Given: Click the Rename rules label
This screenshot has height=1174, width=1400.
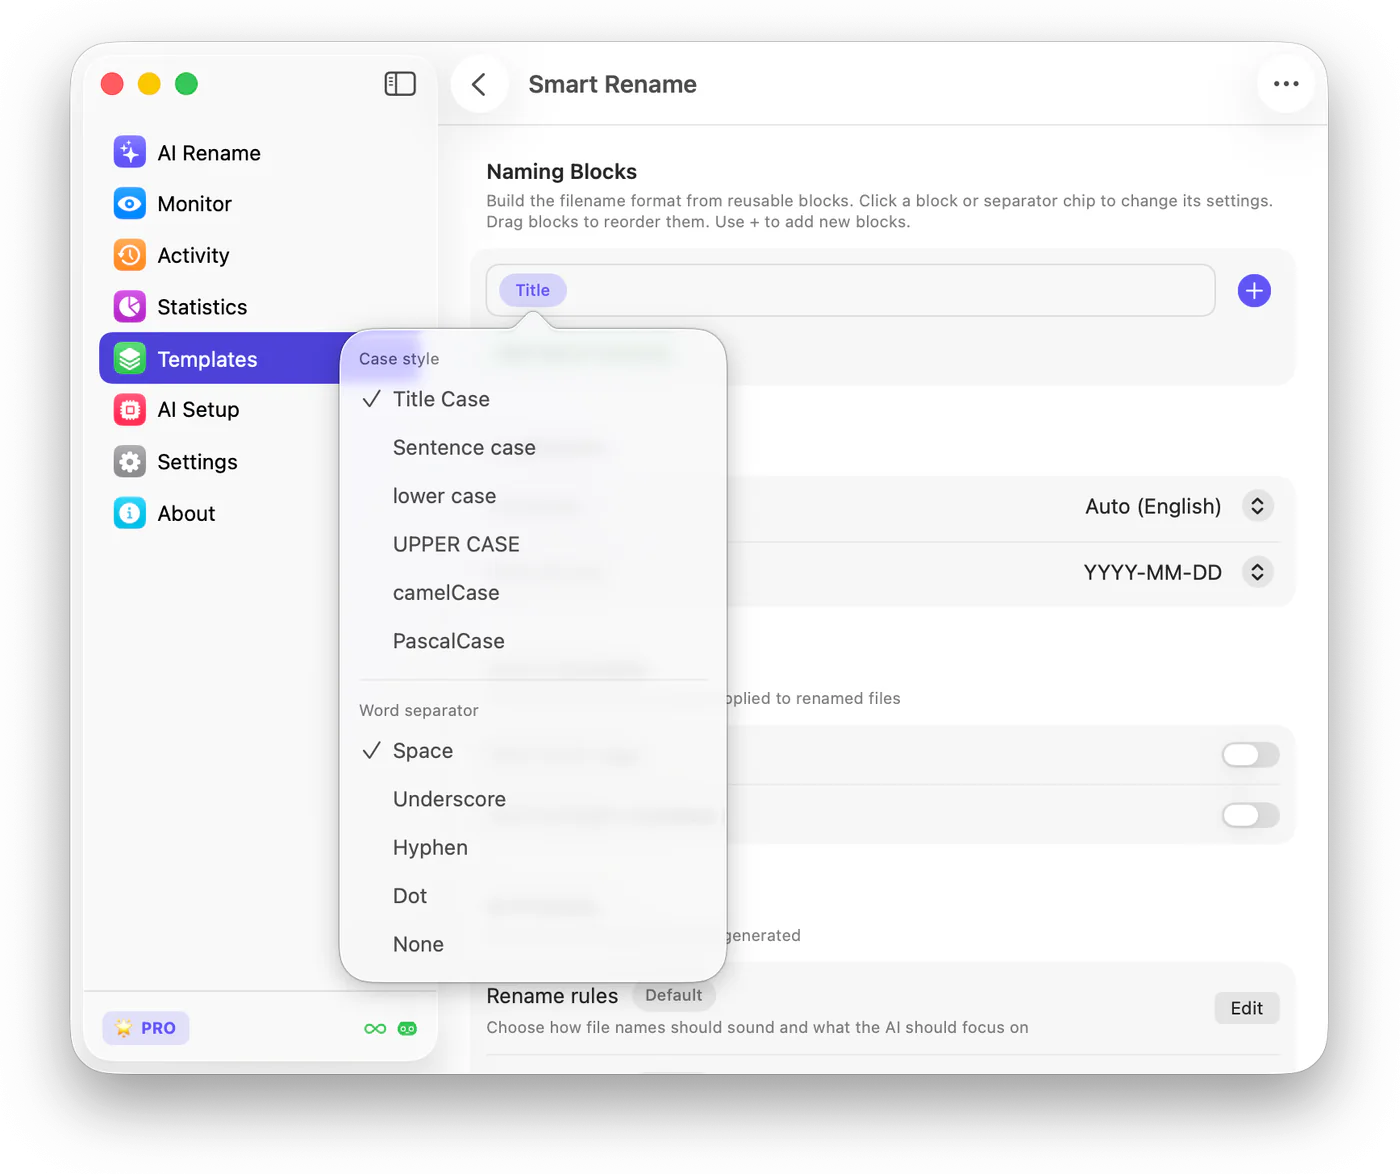Looking at the screenshot, I should (552, 996).
